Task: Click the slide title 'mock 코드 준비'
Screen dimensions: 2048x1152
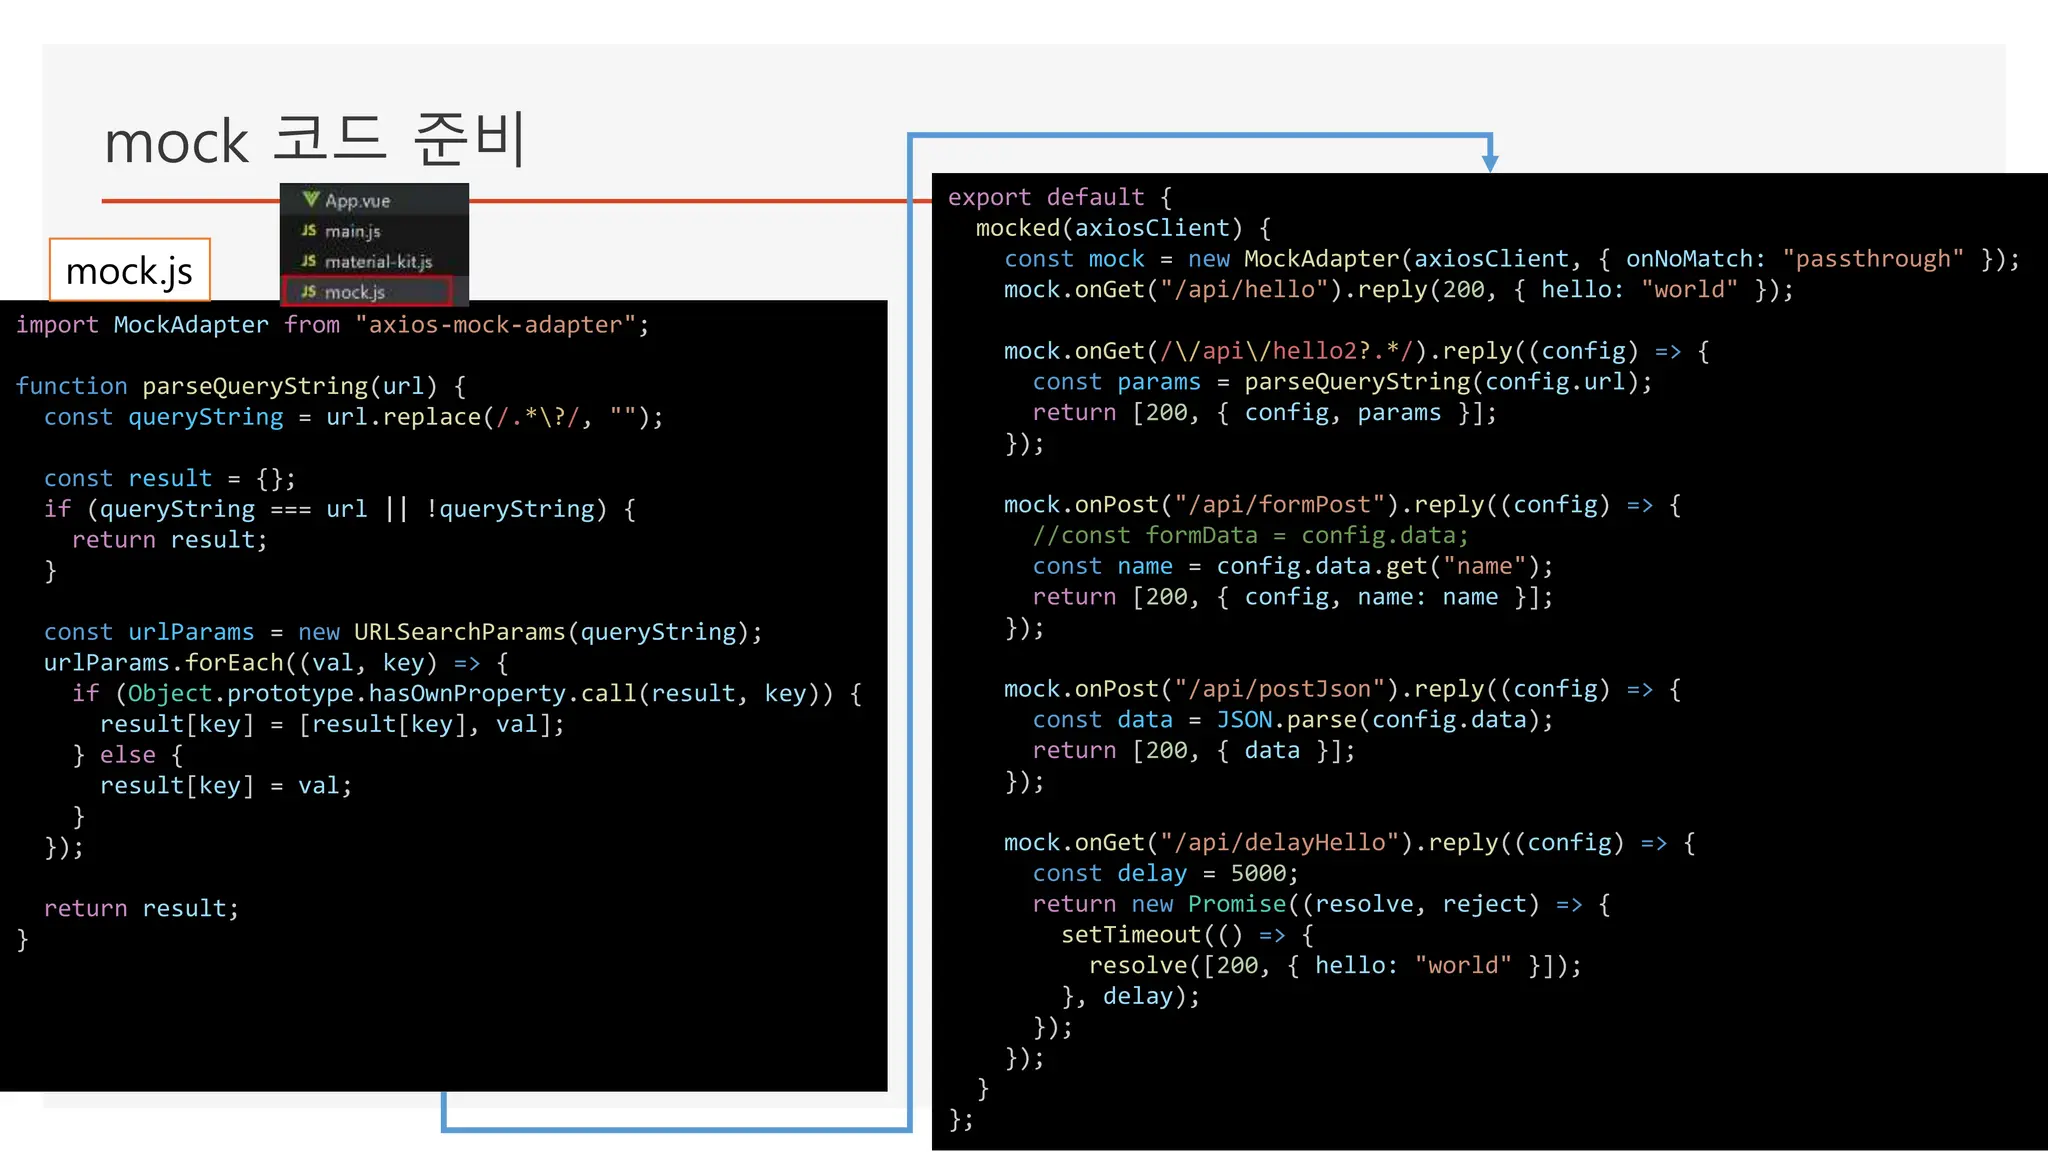Action: pyautogui.click(x=315, y=140)
